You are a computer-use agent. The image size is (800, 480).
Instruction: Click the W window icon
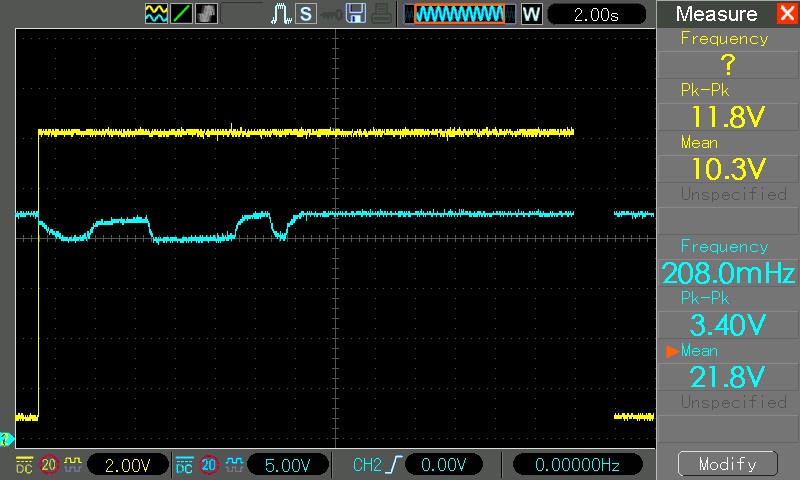pos(532,14)
